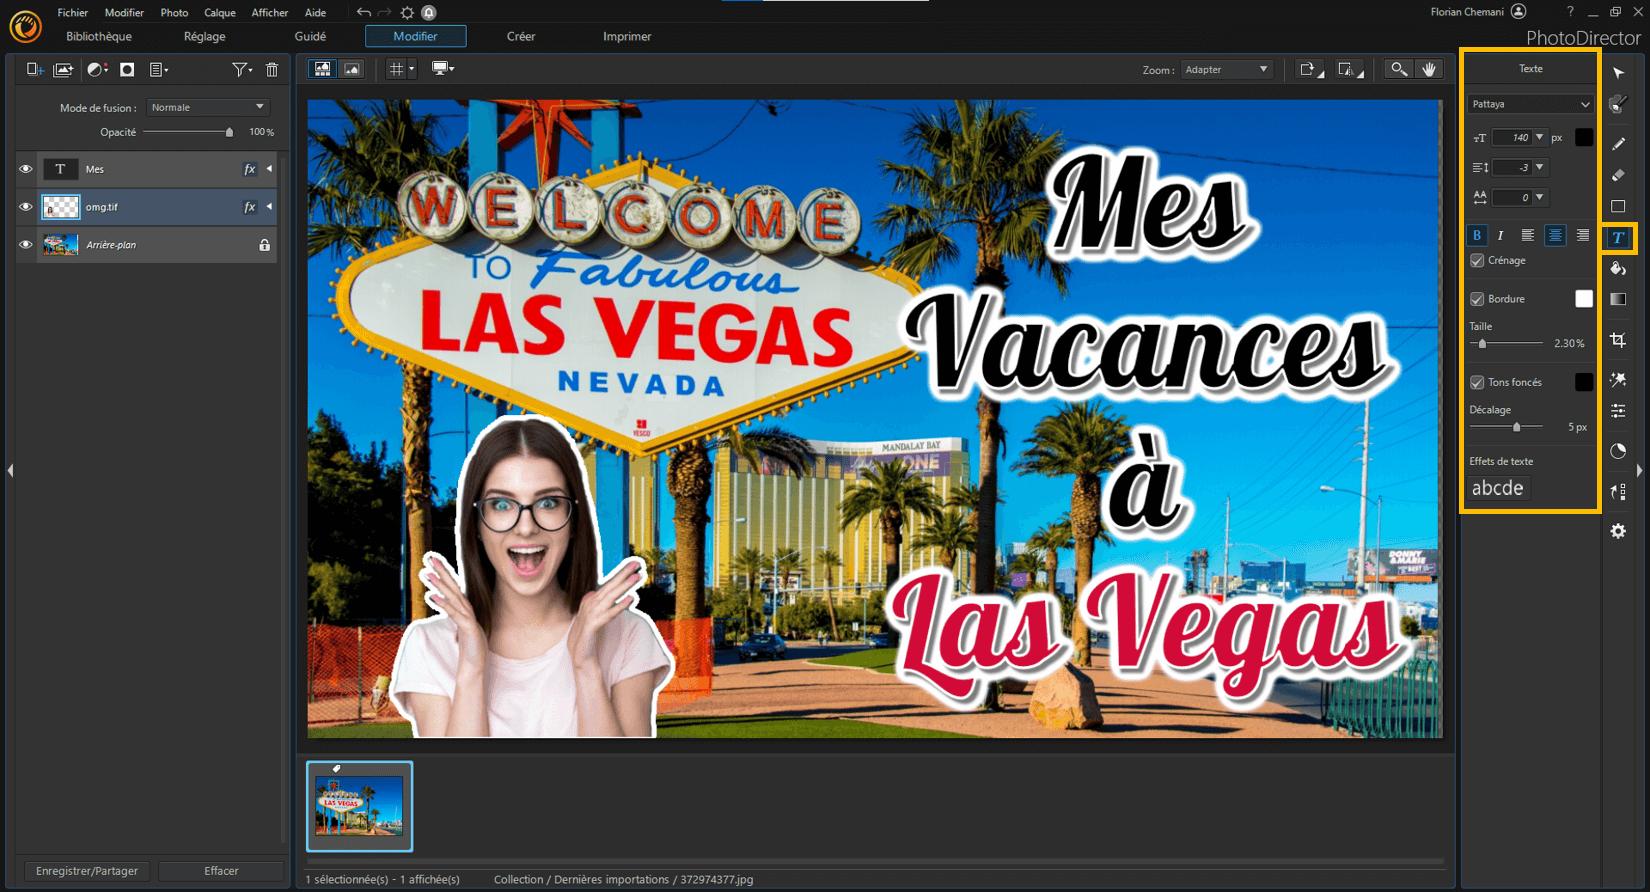Pick the Gradient tool

tap(1618, 299)
